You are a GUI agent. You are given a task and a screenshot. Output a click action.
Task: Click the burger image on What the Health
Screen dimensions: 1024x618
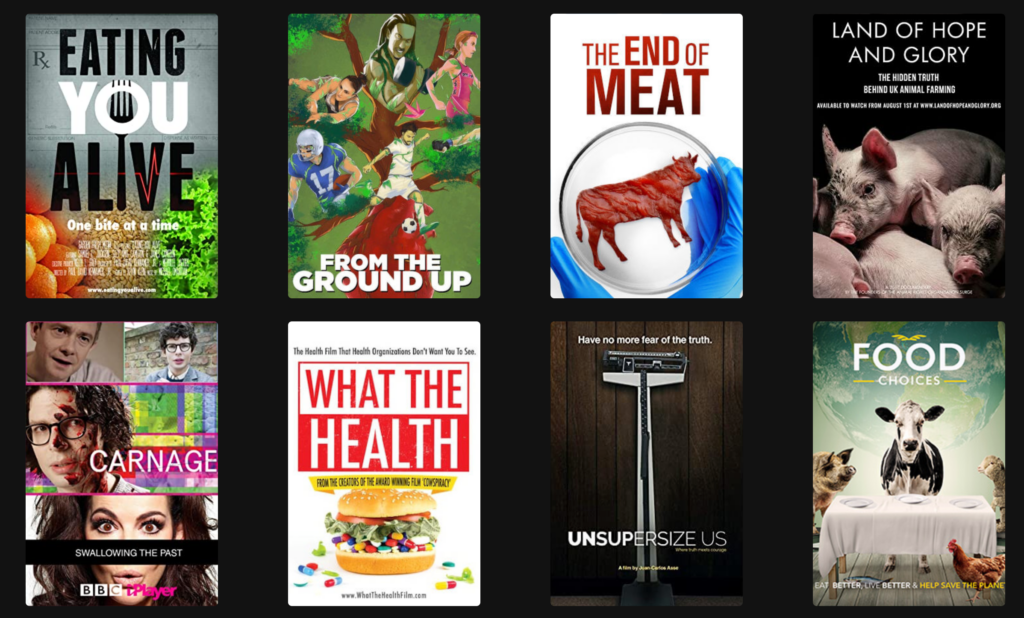[x=383, y=531]
